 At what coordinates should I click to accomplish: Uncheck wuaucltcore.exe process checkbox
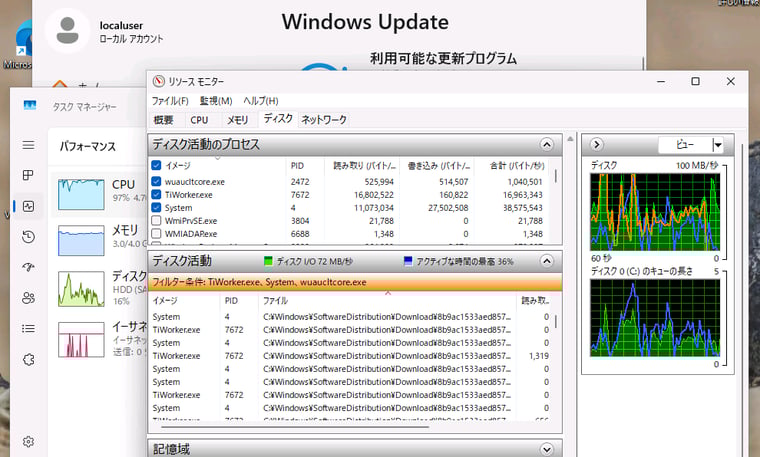coord(156,181)
